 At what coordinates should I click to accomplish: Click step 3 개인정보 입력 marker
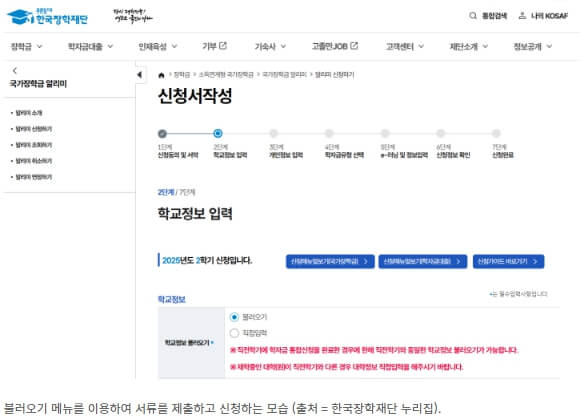pyautogui.click(x=273, y=133)
